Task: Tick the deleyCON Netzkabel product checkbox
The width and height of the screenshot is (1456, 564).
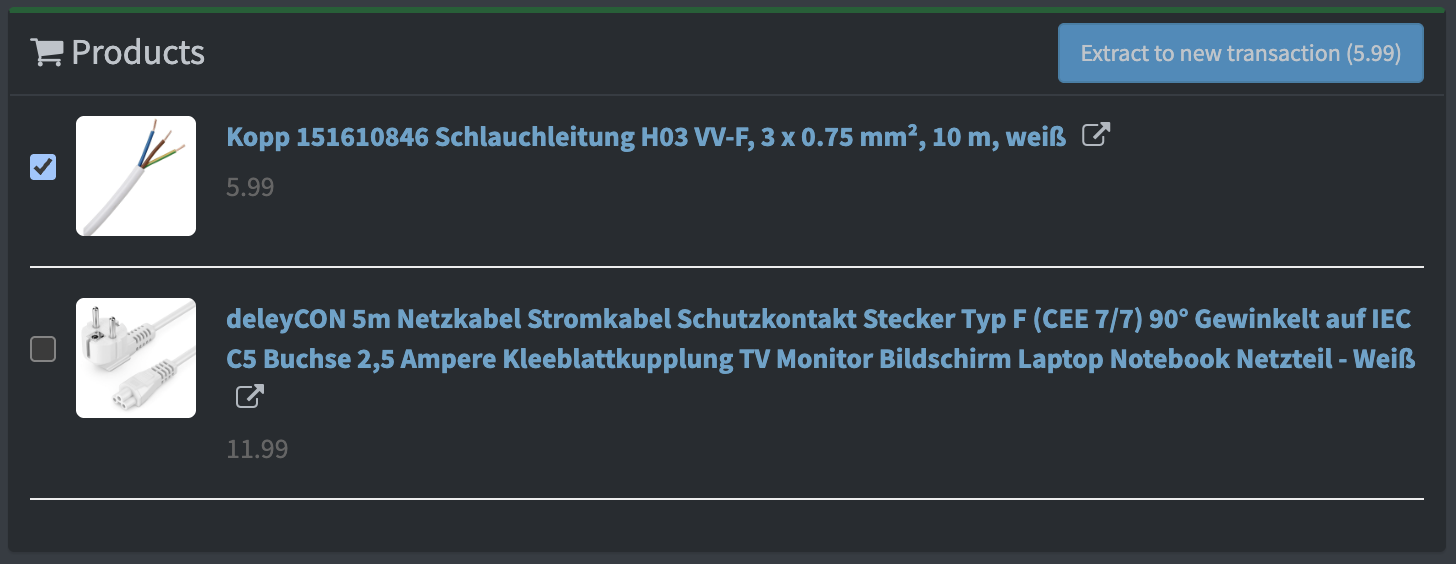Action: click(x=43, y=349)
